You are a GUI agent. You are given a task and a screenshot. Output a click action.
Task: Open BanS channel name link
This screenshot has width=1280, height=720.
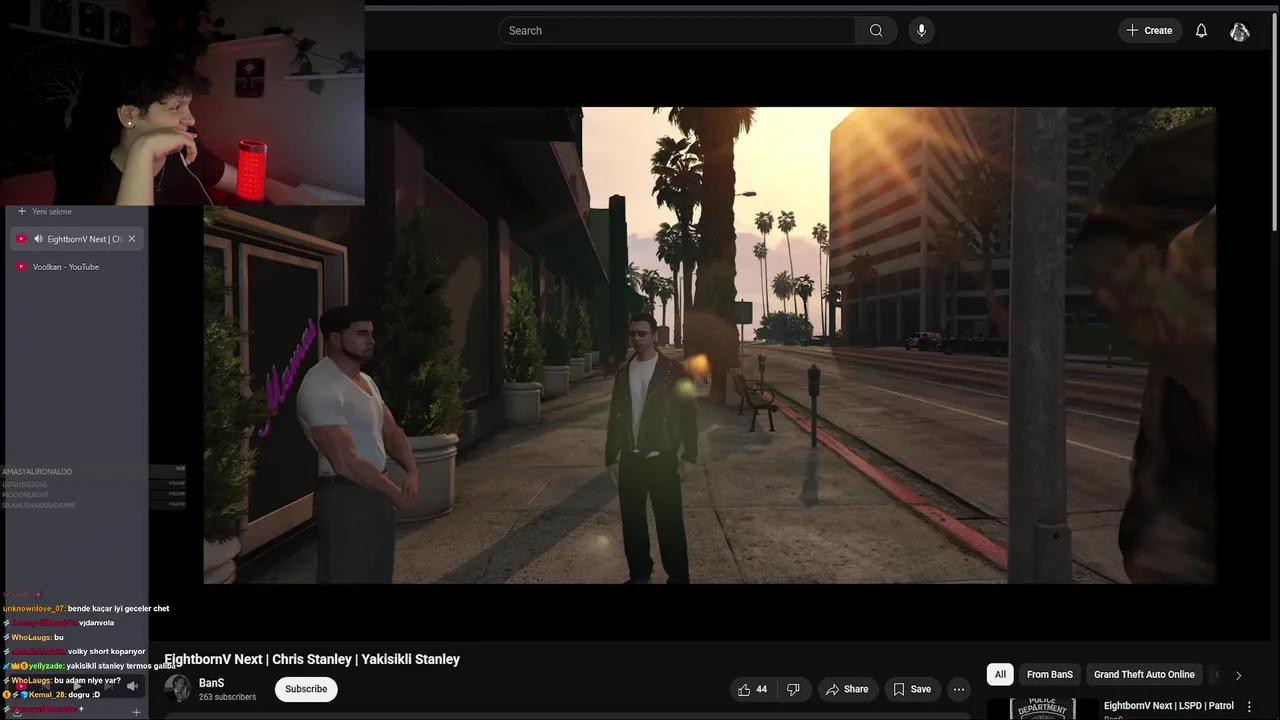pyautogui.click(x=211, y=683)
